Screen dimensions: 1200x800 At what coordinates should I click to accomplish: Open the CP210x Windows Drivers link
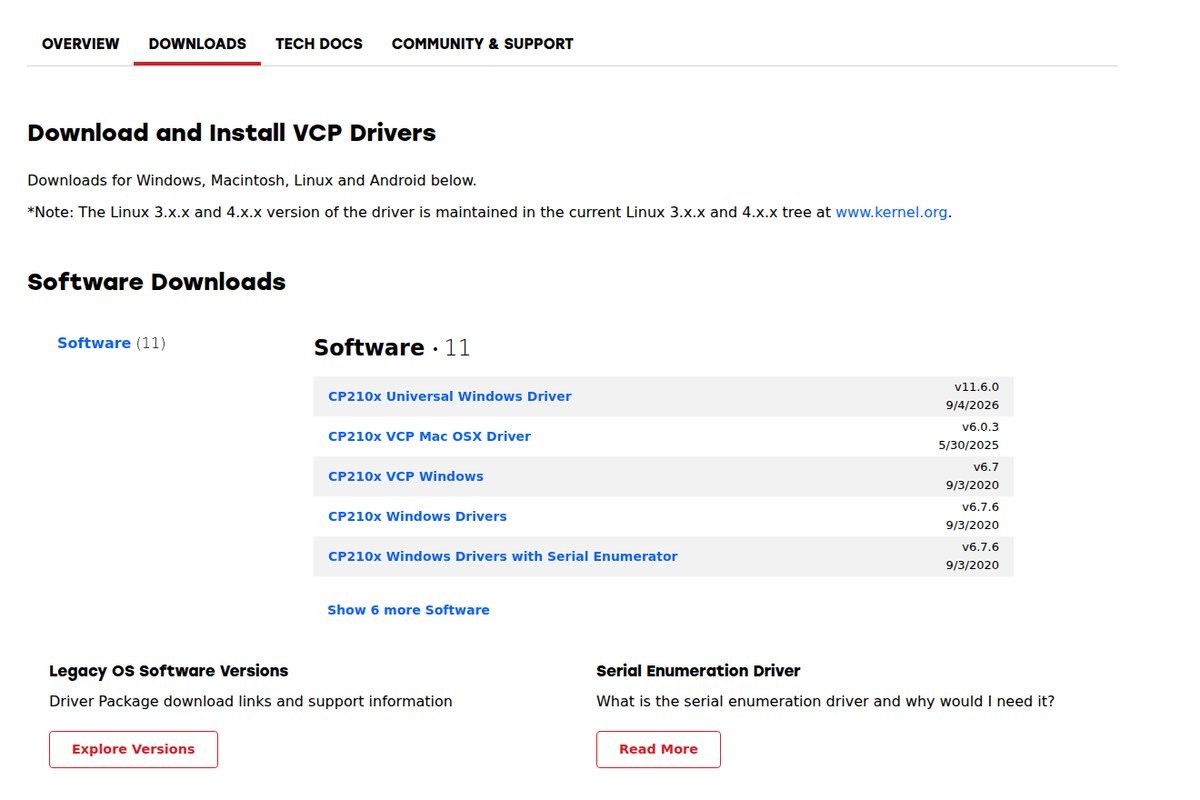coord(417,516)
